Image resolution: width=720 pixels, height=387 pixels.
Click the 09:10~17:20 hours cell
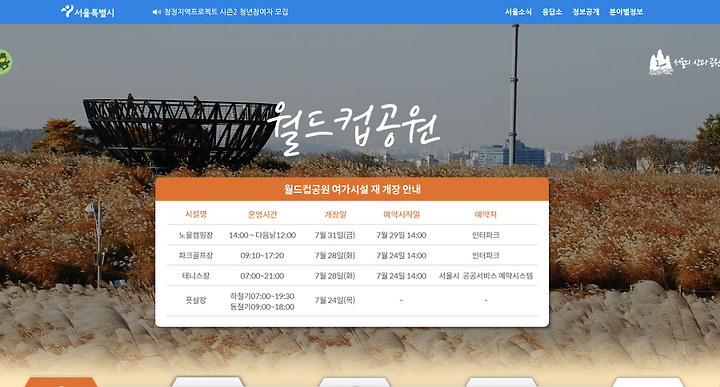262,255
